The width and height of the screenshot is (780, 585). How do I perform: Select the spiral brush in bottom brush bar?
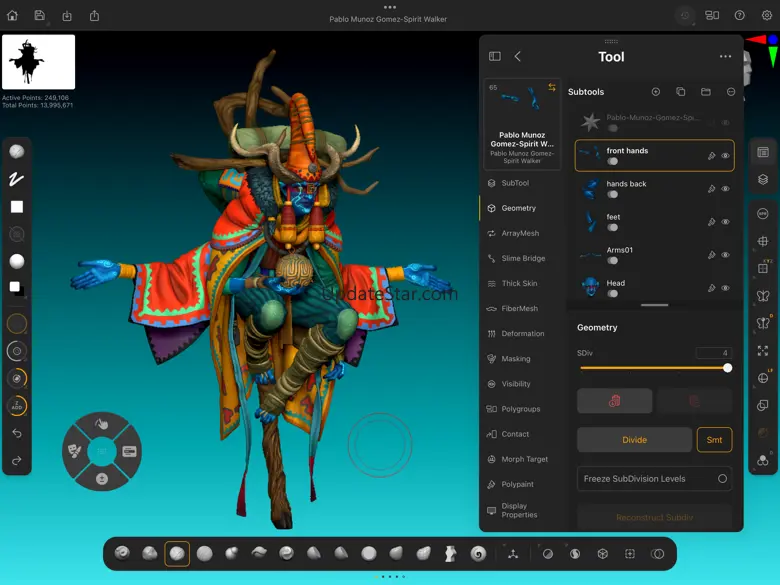[478, 553]
